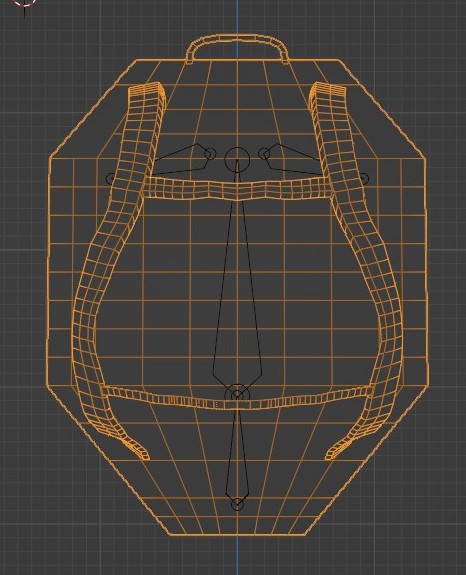Viewport: 466px width, 575px height.
Task: Click the far-right bone tip circle beside right strap
Action: (x=364, y=179)
